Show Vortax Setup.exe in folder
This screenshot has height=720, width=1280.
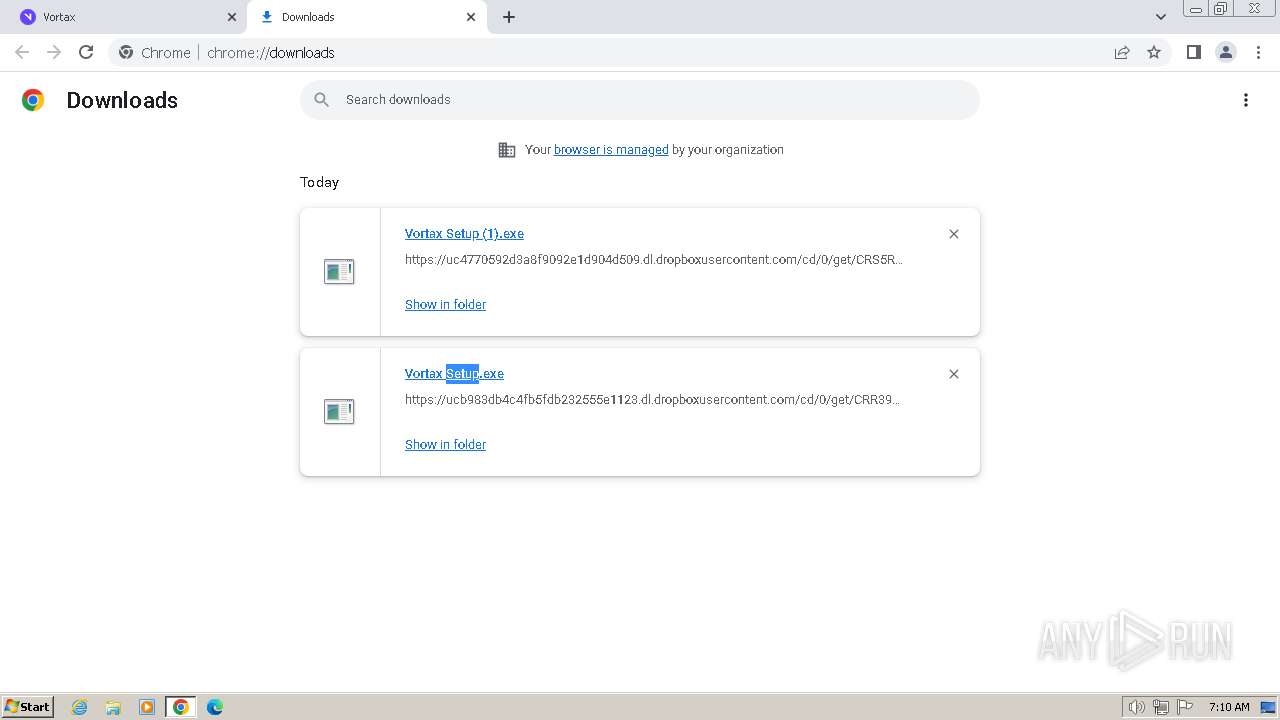click(x=445, y=445)
